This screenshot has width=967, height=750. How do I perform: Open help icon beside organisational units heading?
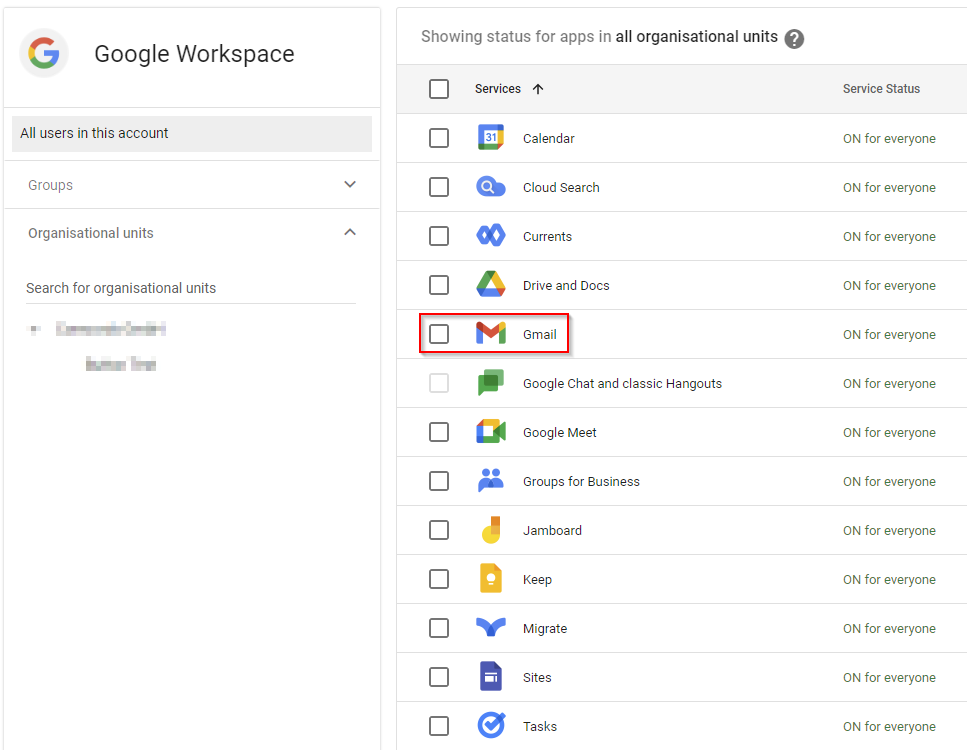click(x=794, y=38)
